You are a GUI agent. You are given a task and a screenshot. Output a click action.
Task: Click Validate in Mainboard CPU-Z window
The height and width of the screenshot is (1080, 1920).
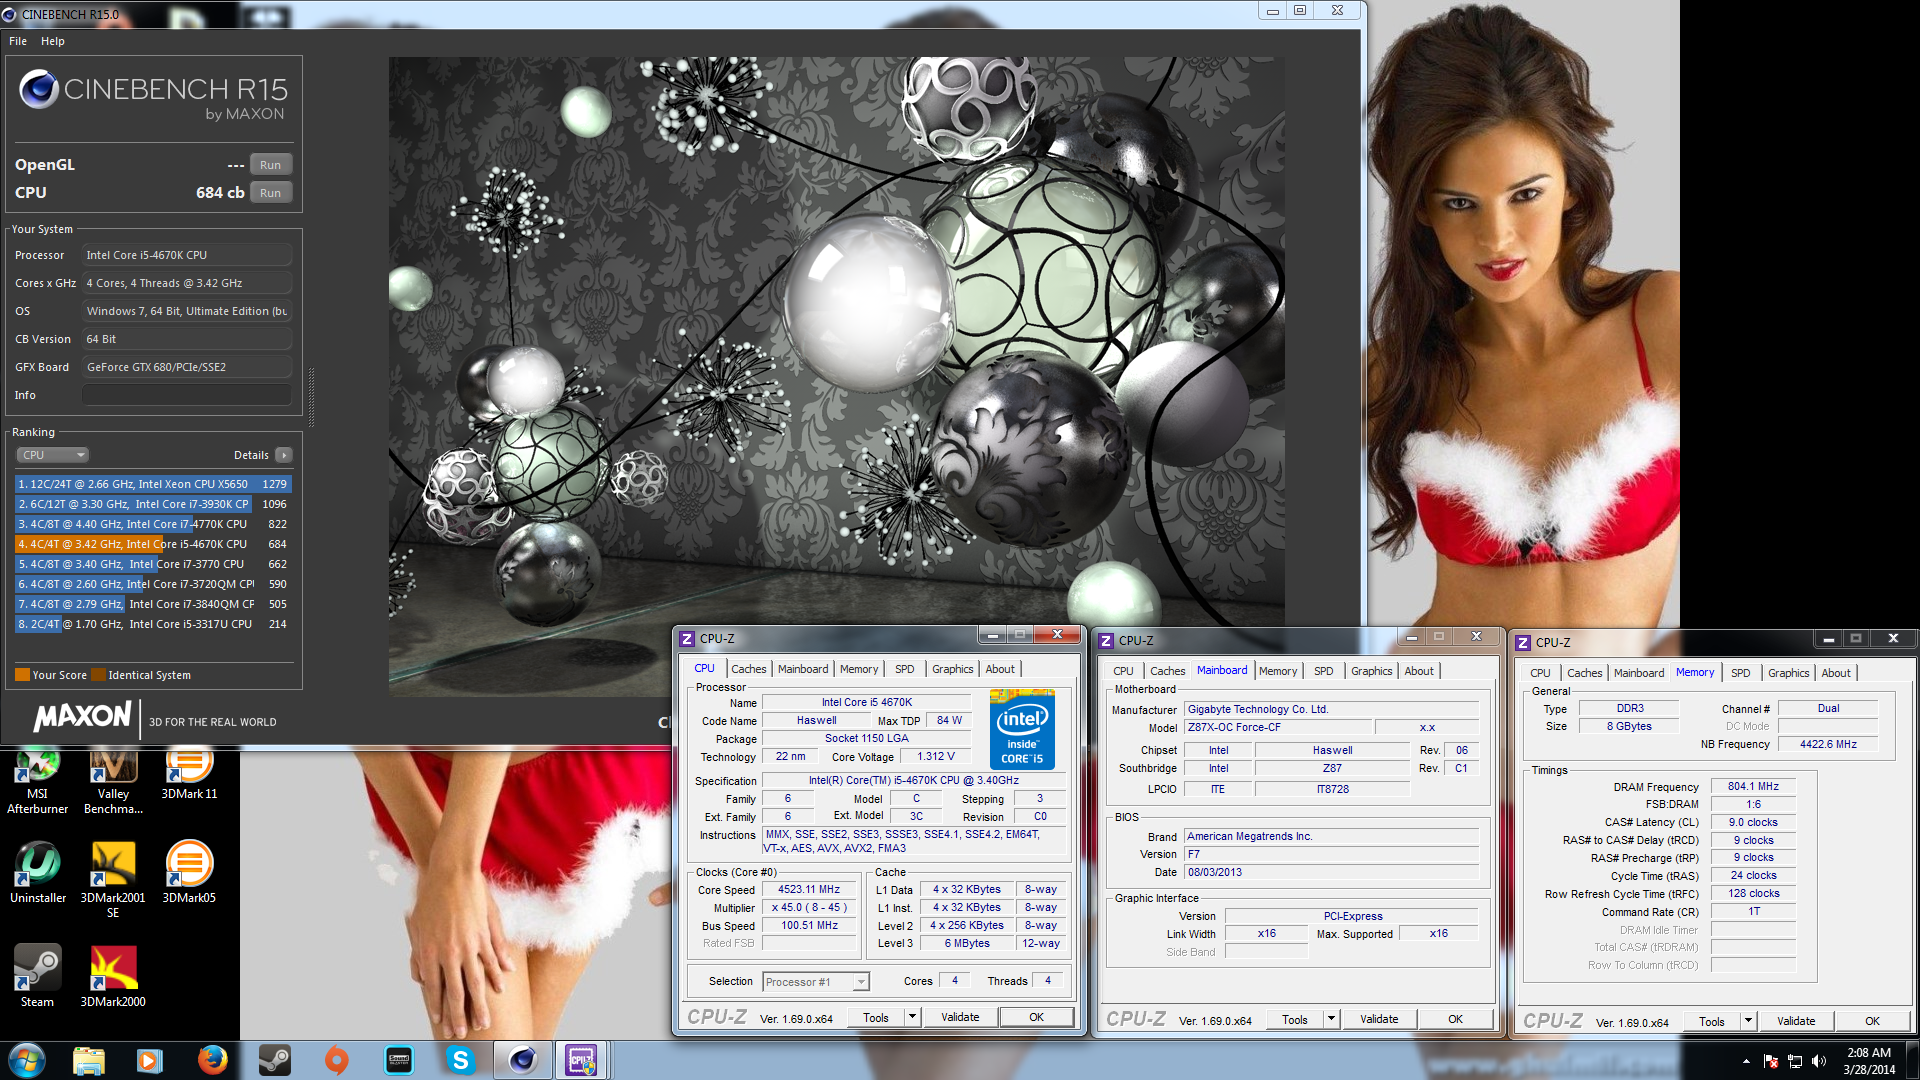[1379, 1019]
